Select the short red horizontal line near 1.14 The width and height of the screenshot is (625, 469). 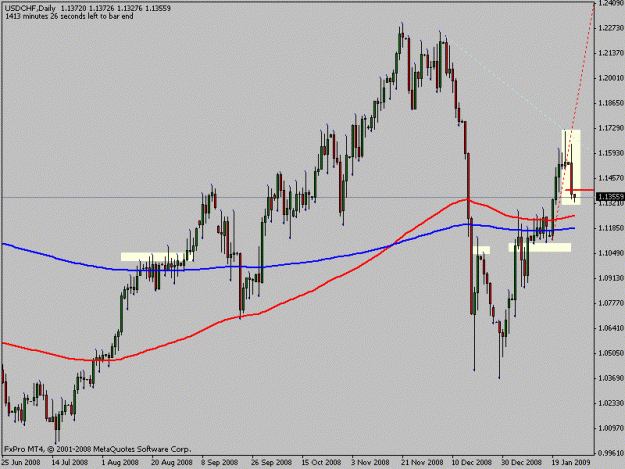[579, 190]
